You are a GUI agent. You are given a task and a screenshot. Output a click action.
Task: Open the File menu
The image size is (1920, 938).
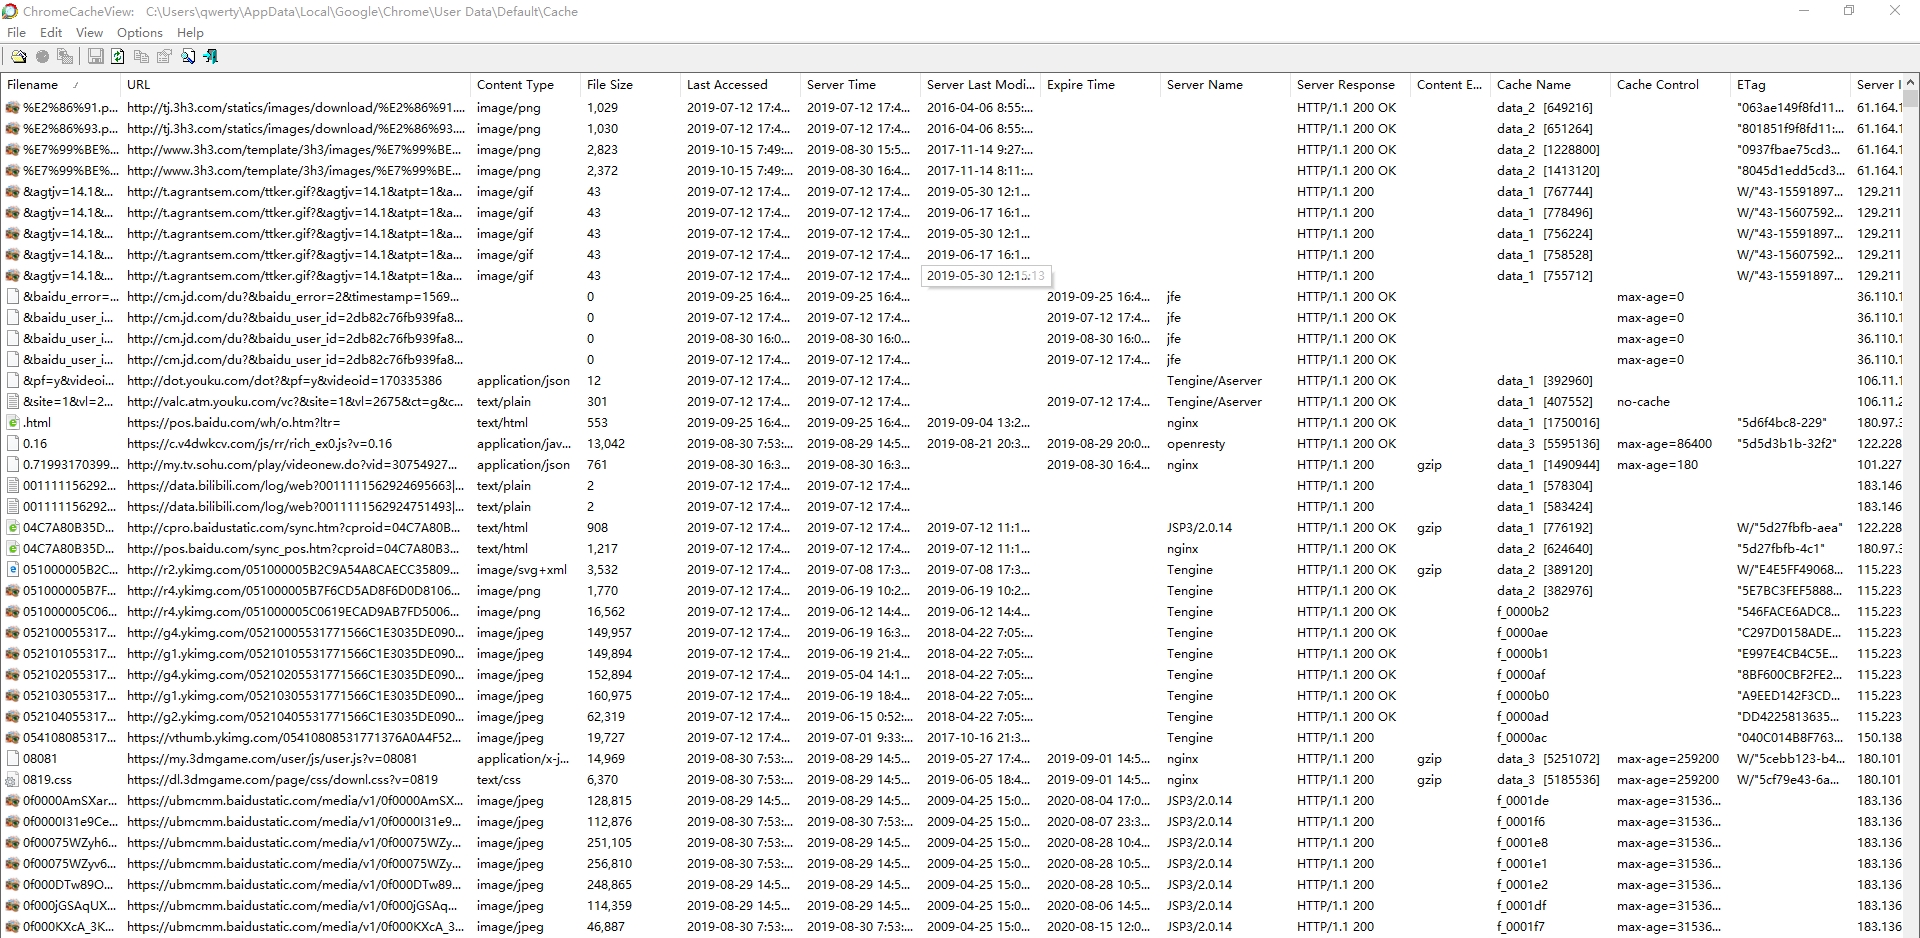(17, 33)
